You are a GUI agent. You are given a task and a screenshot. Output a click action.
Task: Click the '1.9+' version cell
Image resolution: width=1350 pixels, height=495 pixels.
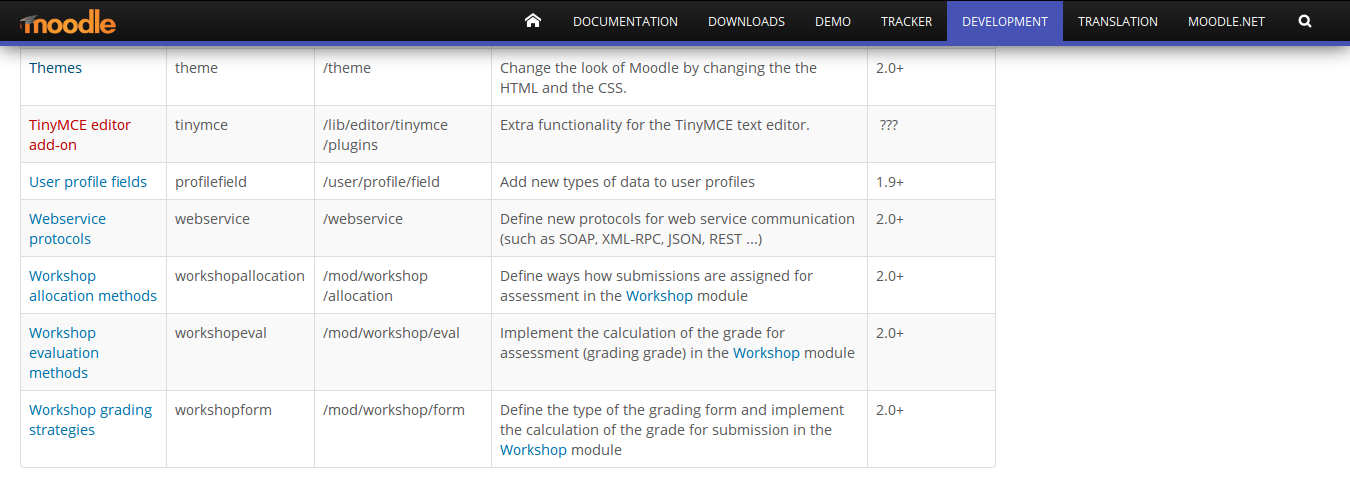931,181
